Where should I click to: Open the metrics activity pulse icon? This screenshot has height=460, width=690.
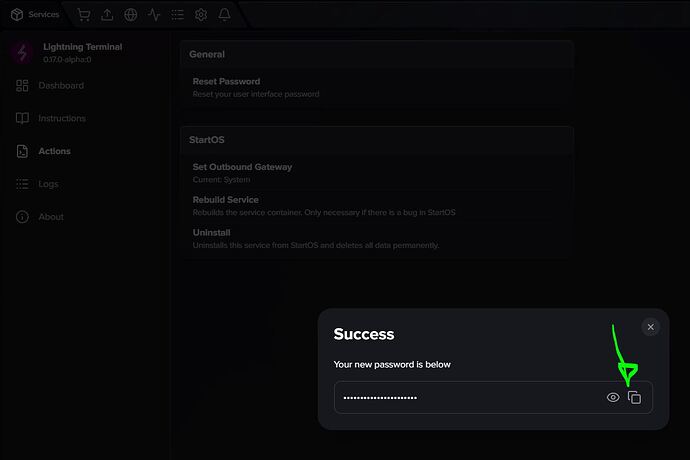coord(154,15)
